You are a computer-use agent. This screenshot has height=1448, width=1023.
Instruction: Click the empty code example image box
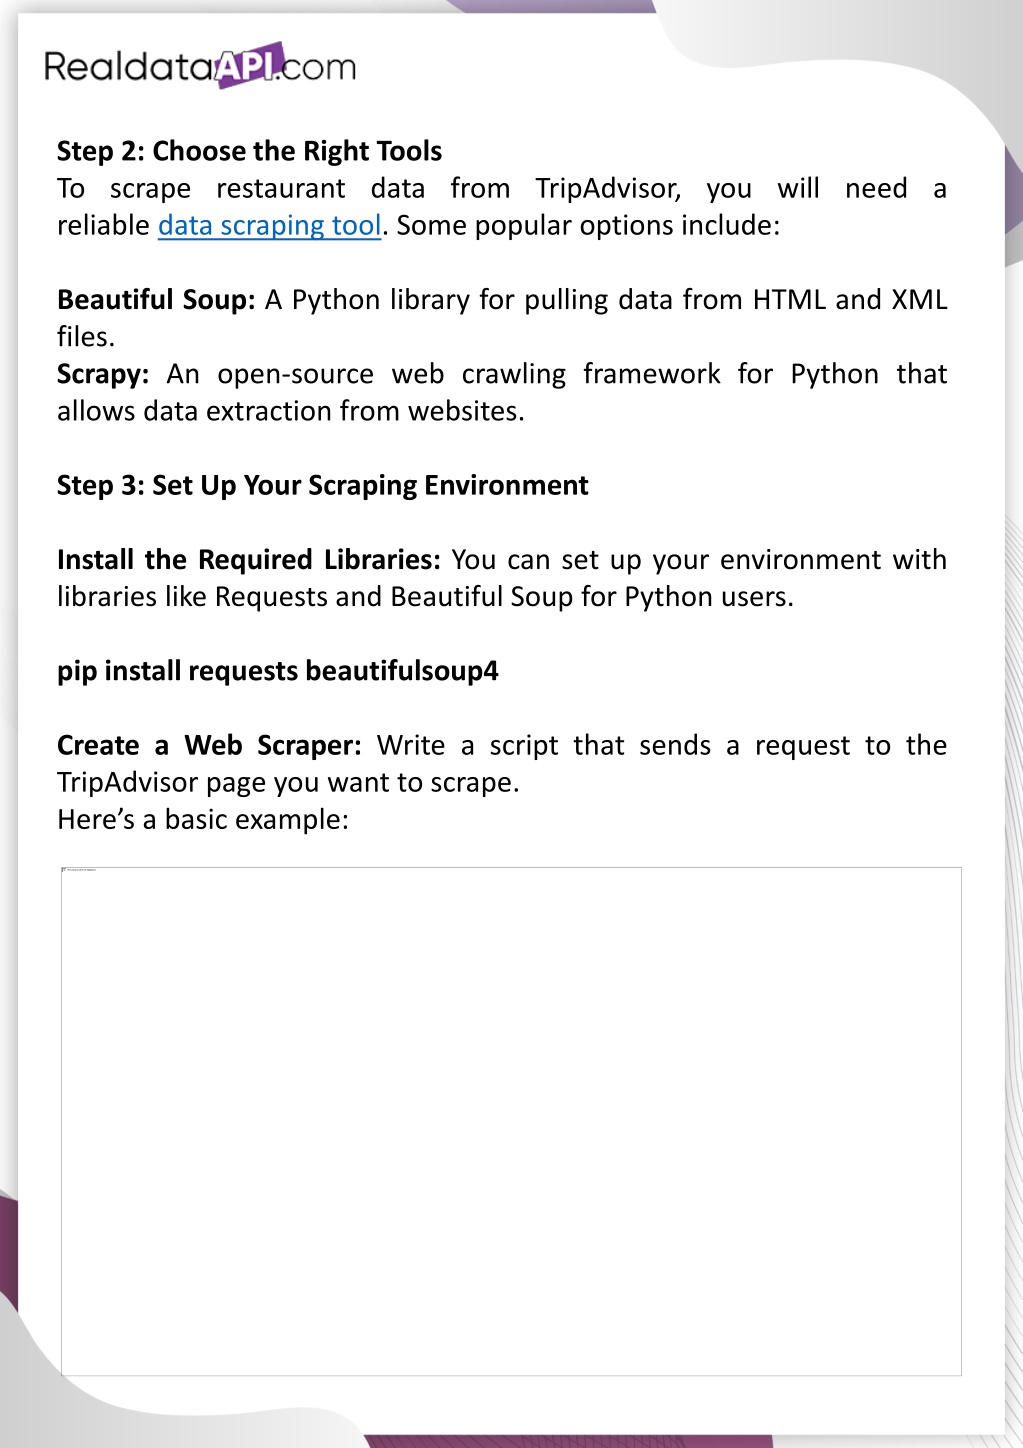click(x=511, y=1121)
